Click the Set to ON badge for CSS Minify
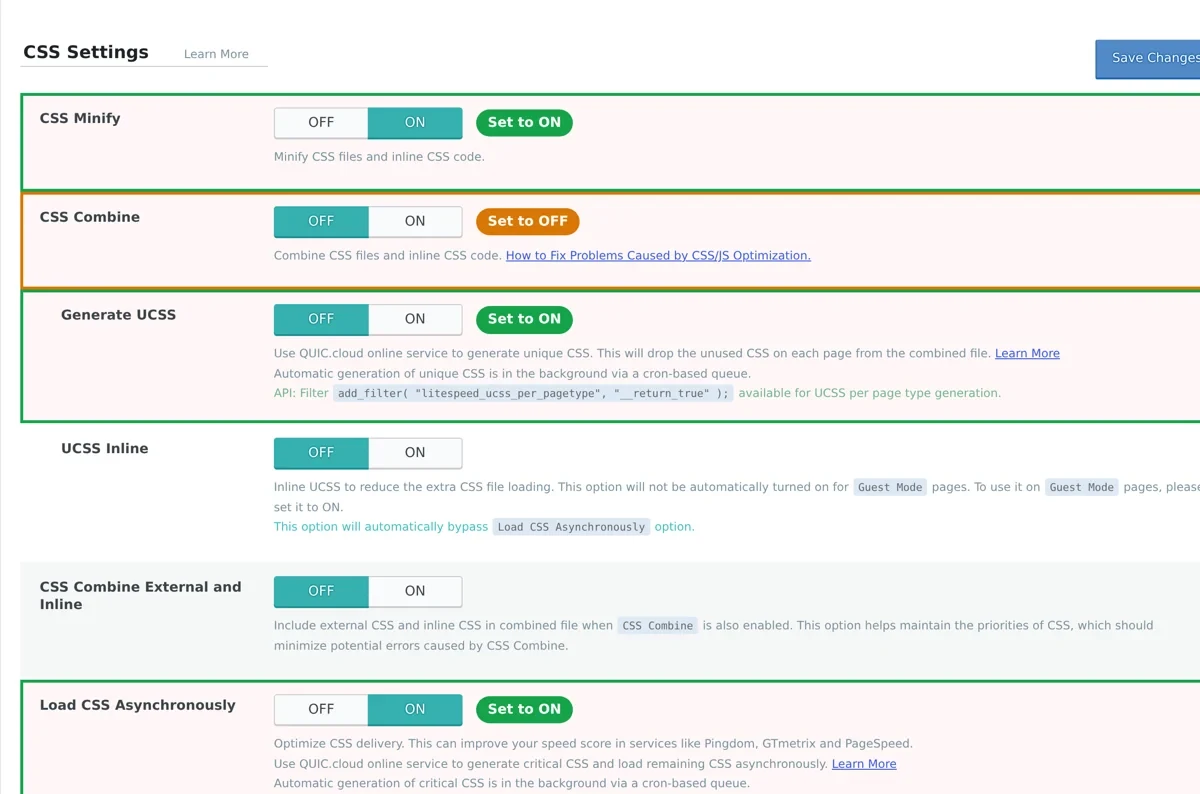 pyautogui.click(x=524, y=123)
